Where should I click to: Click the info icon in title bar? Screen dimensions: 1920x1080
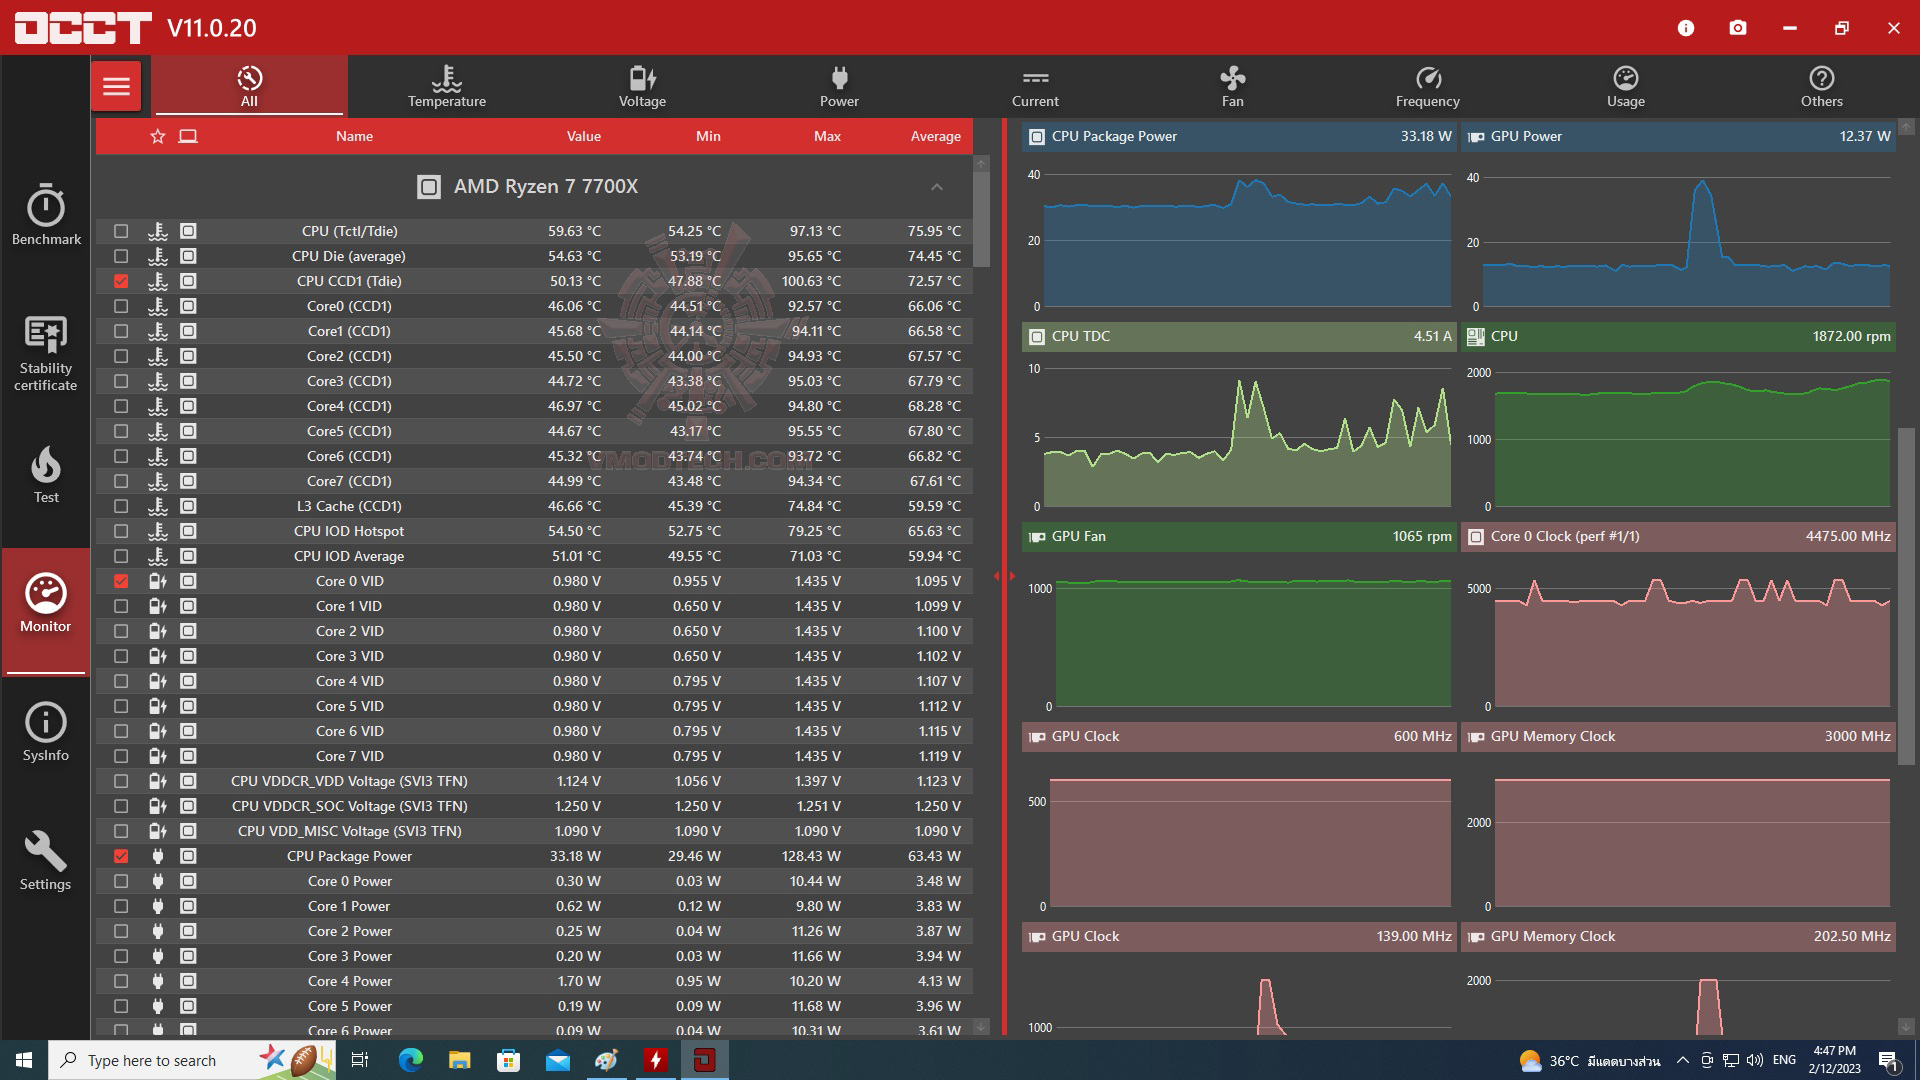(1686, 28)
